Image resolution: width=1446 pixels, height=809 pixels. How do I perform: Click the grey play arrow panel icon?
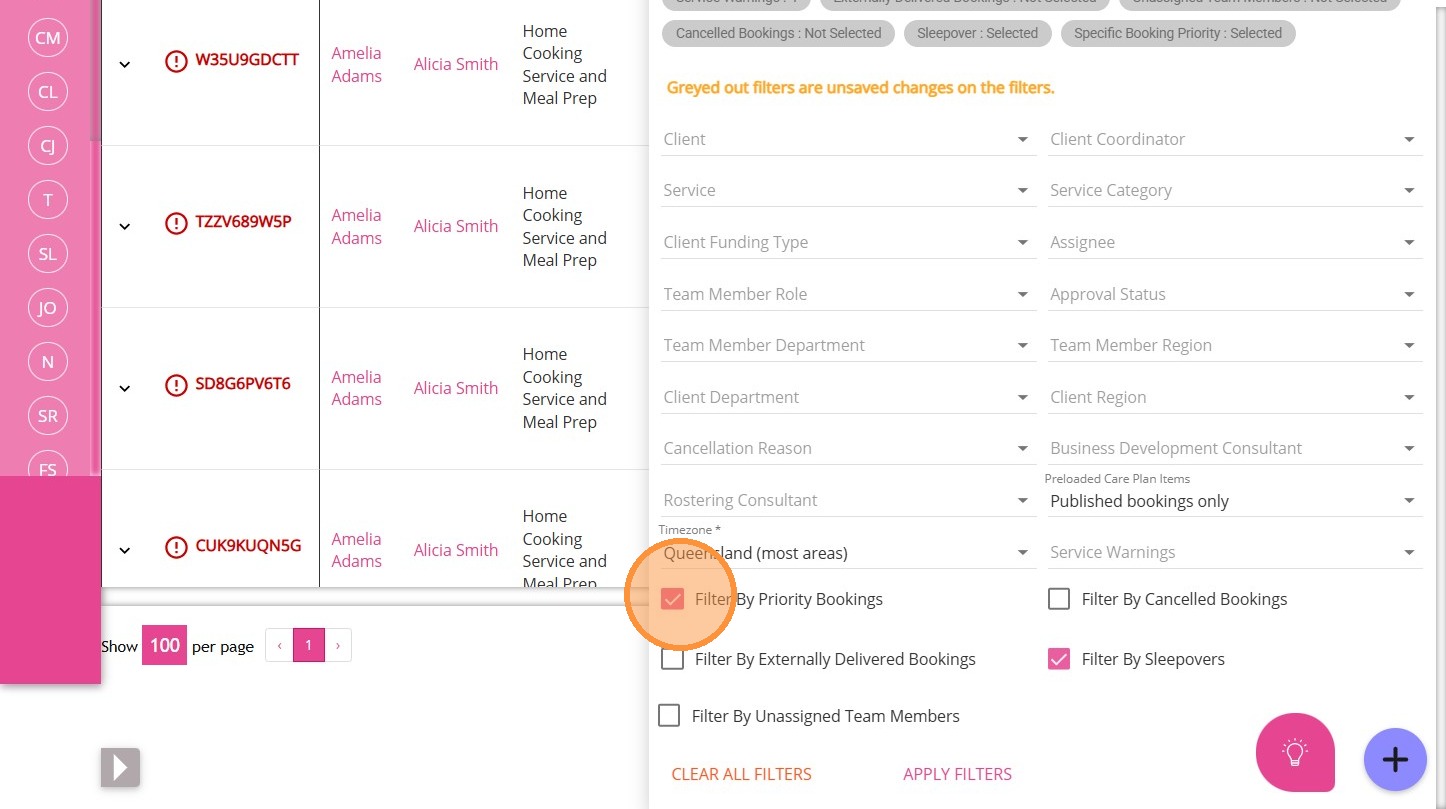pyautogui.click(x=120, y=767)
